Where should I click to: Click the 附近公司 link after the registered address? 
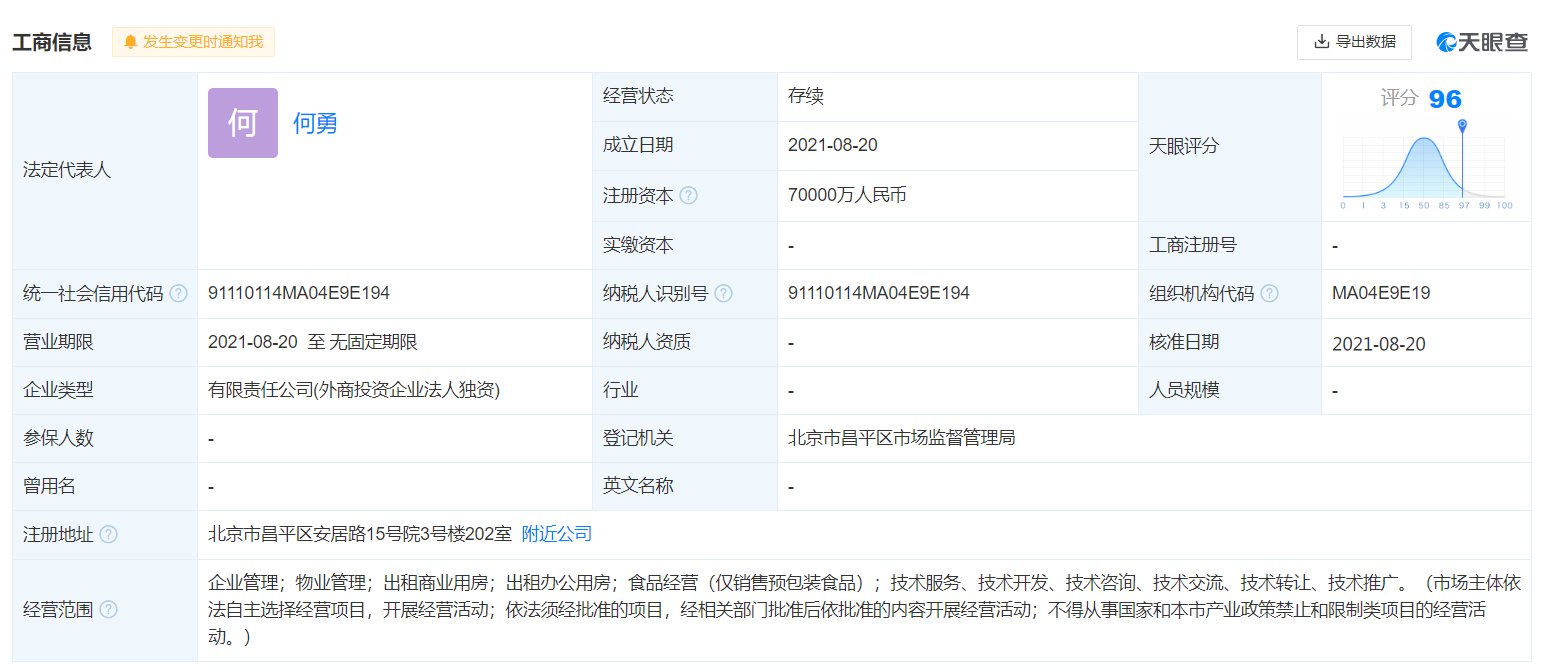[x=556, y=533]
